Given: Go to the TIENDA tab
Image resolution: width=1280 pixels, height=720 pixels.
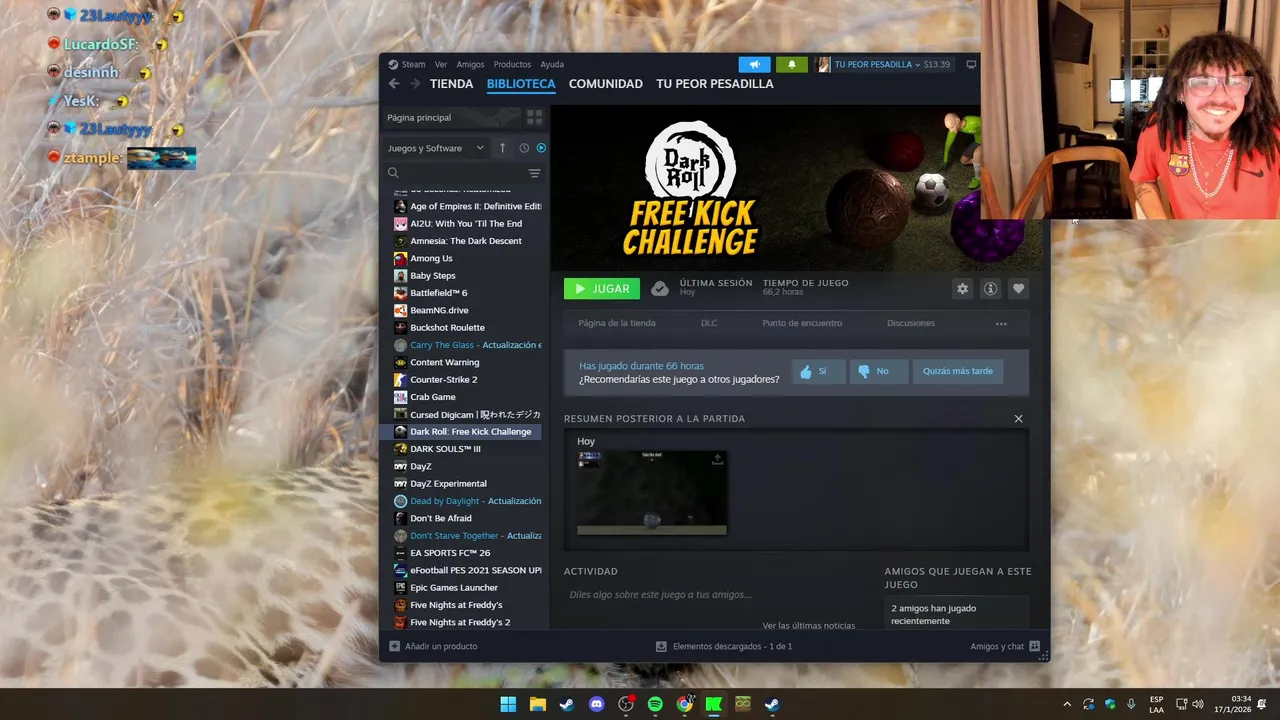Looking at the screenshot, I should click(x=451, y=84).
